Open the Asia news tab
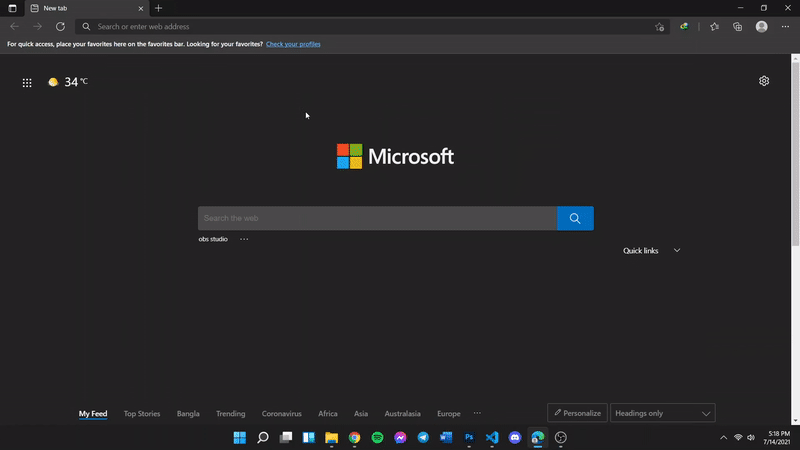This screenshot has height=450, width=800. (x=361, y=413)
